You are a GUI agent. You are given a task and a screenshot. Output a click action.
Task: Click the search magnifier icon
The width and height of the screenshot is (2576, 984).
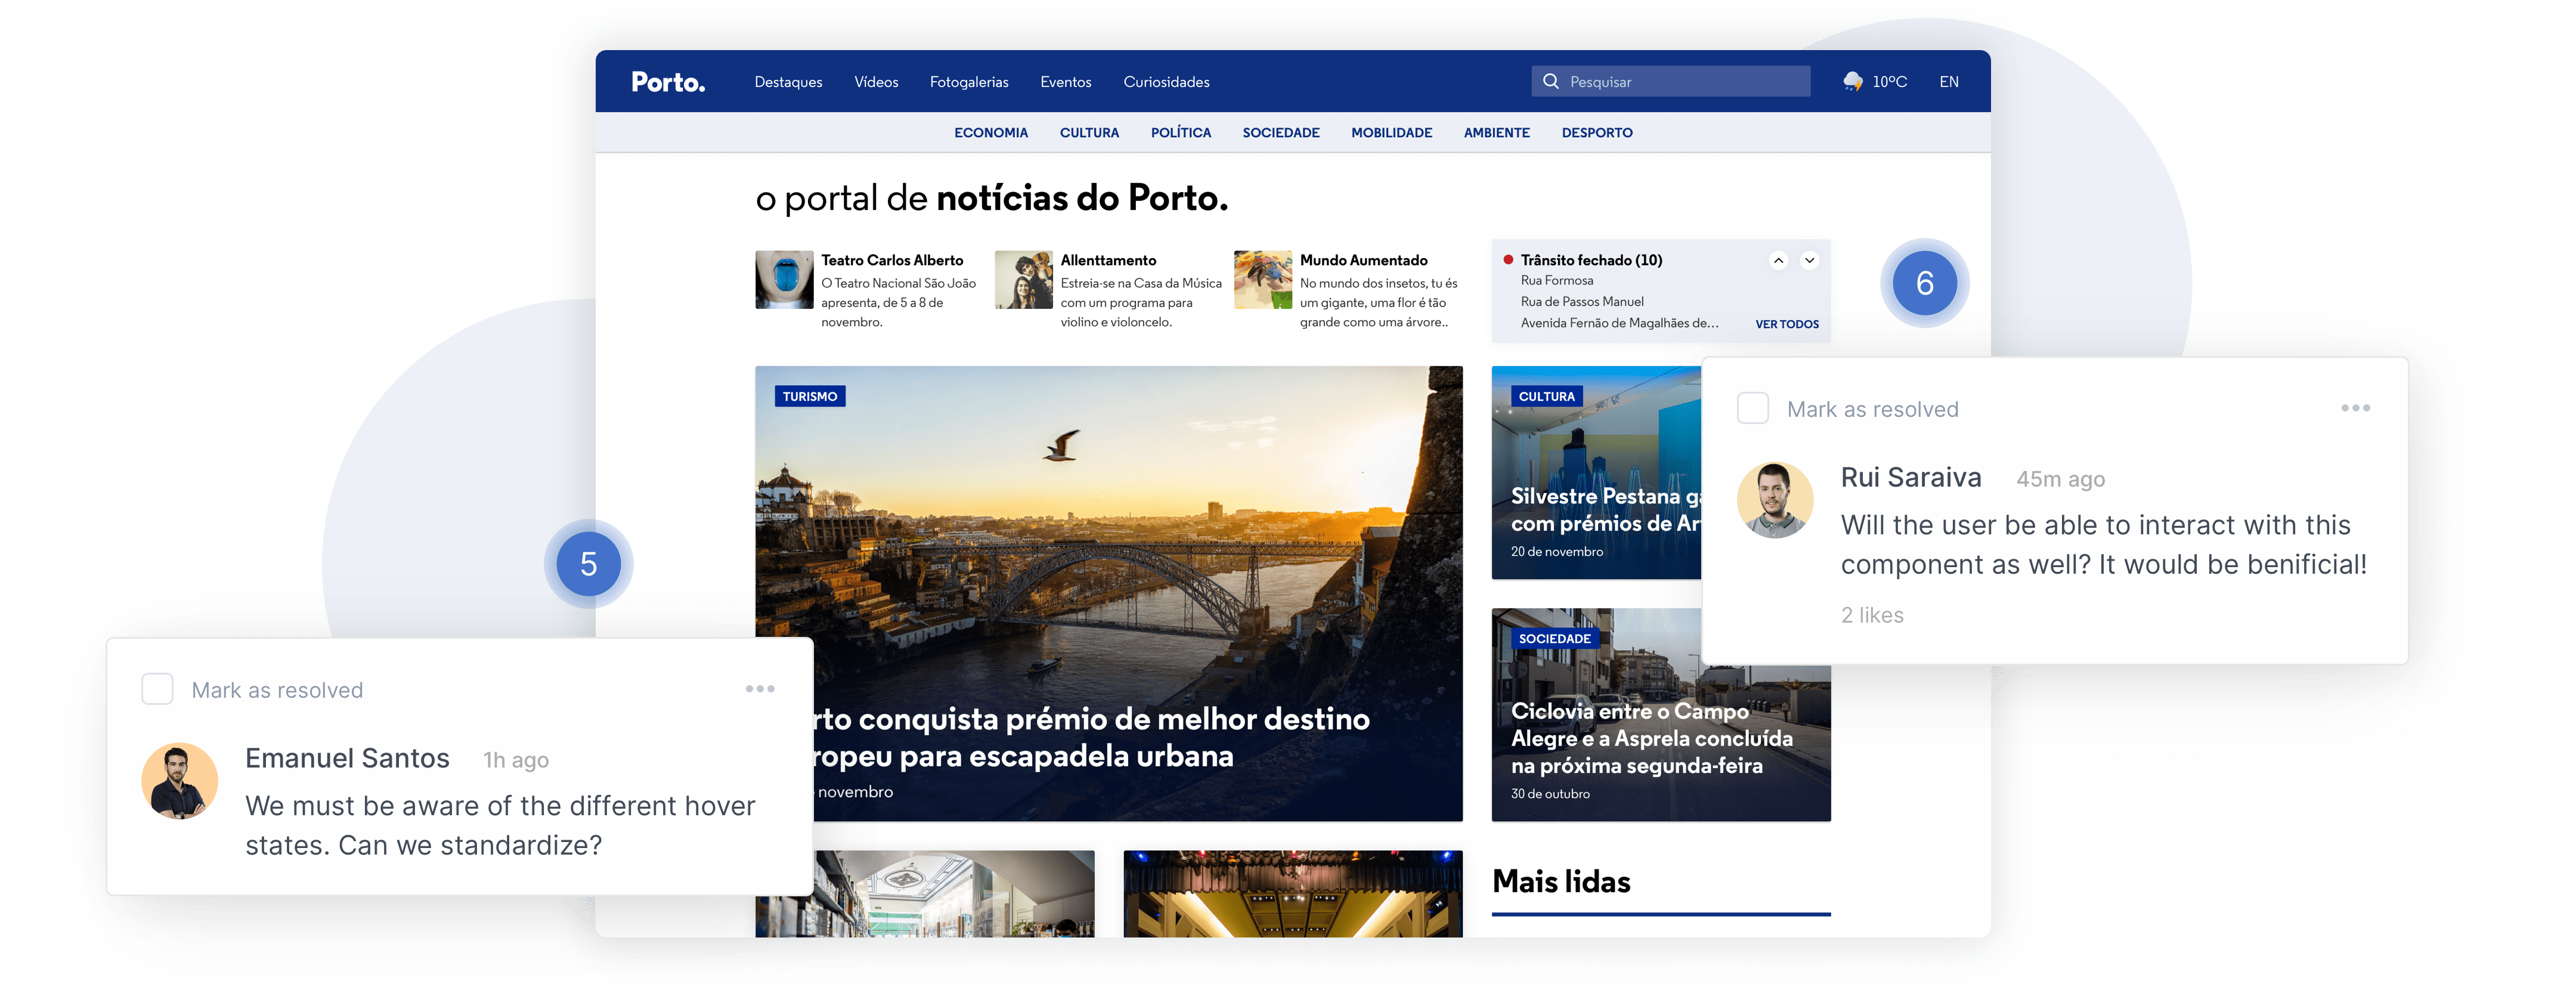[x=1550, y=82]
